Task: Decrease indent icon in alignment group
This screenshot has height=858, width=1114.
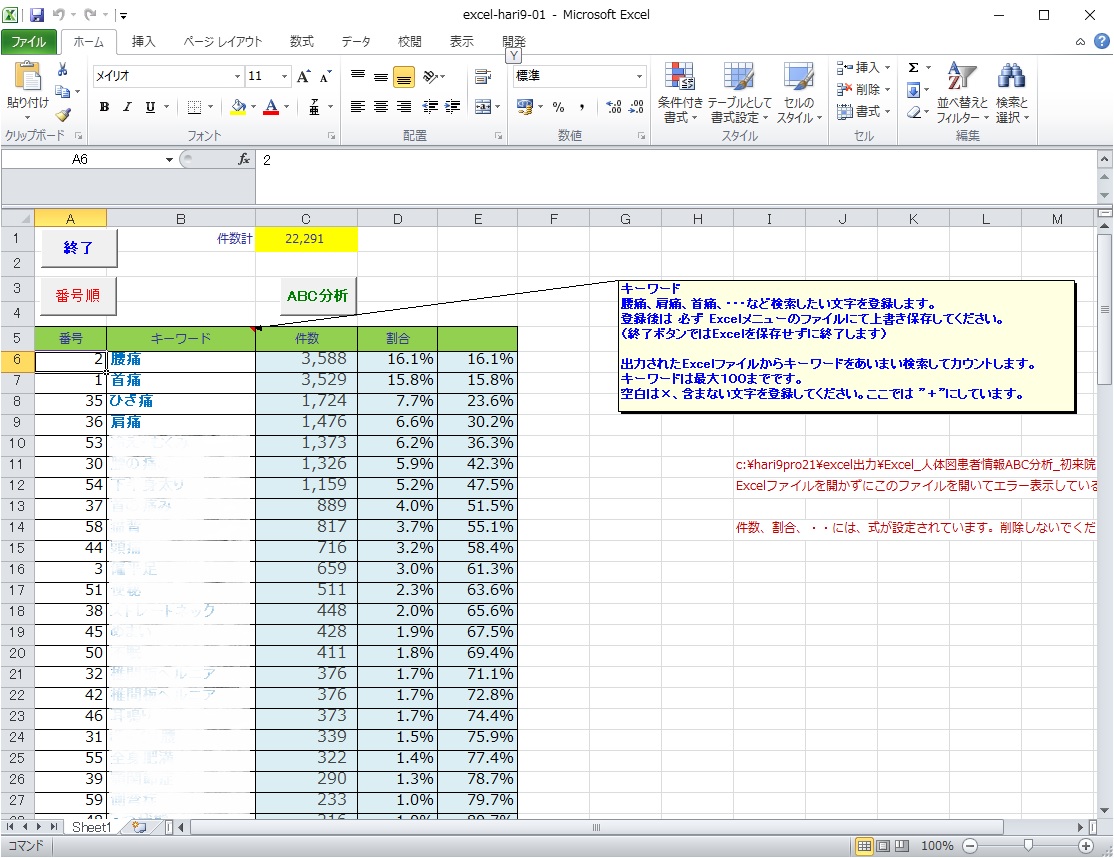Action: [430, 107]
